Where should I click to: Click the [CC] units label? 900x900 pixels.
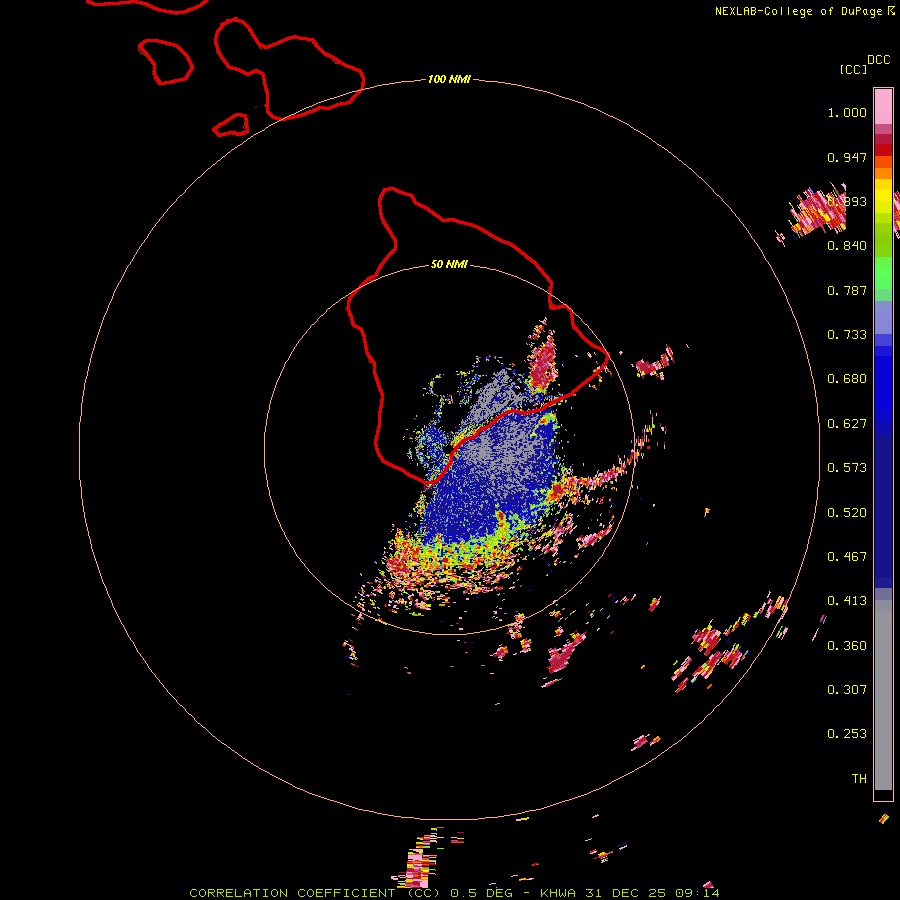point(853,69)
